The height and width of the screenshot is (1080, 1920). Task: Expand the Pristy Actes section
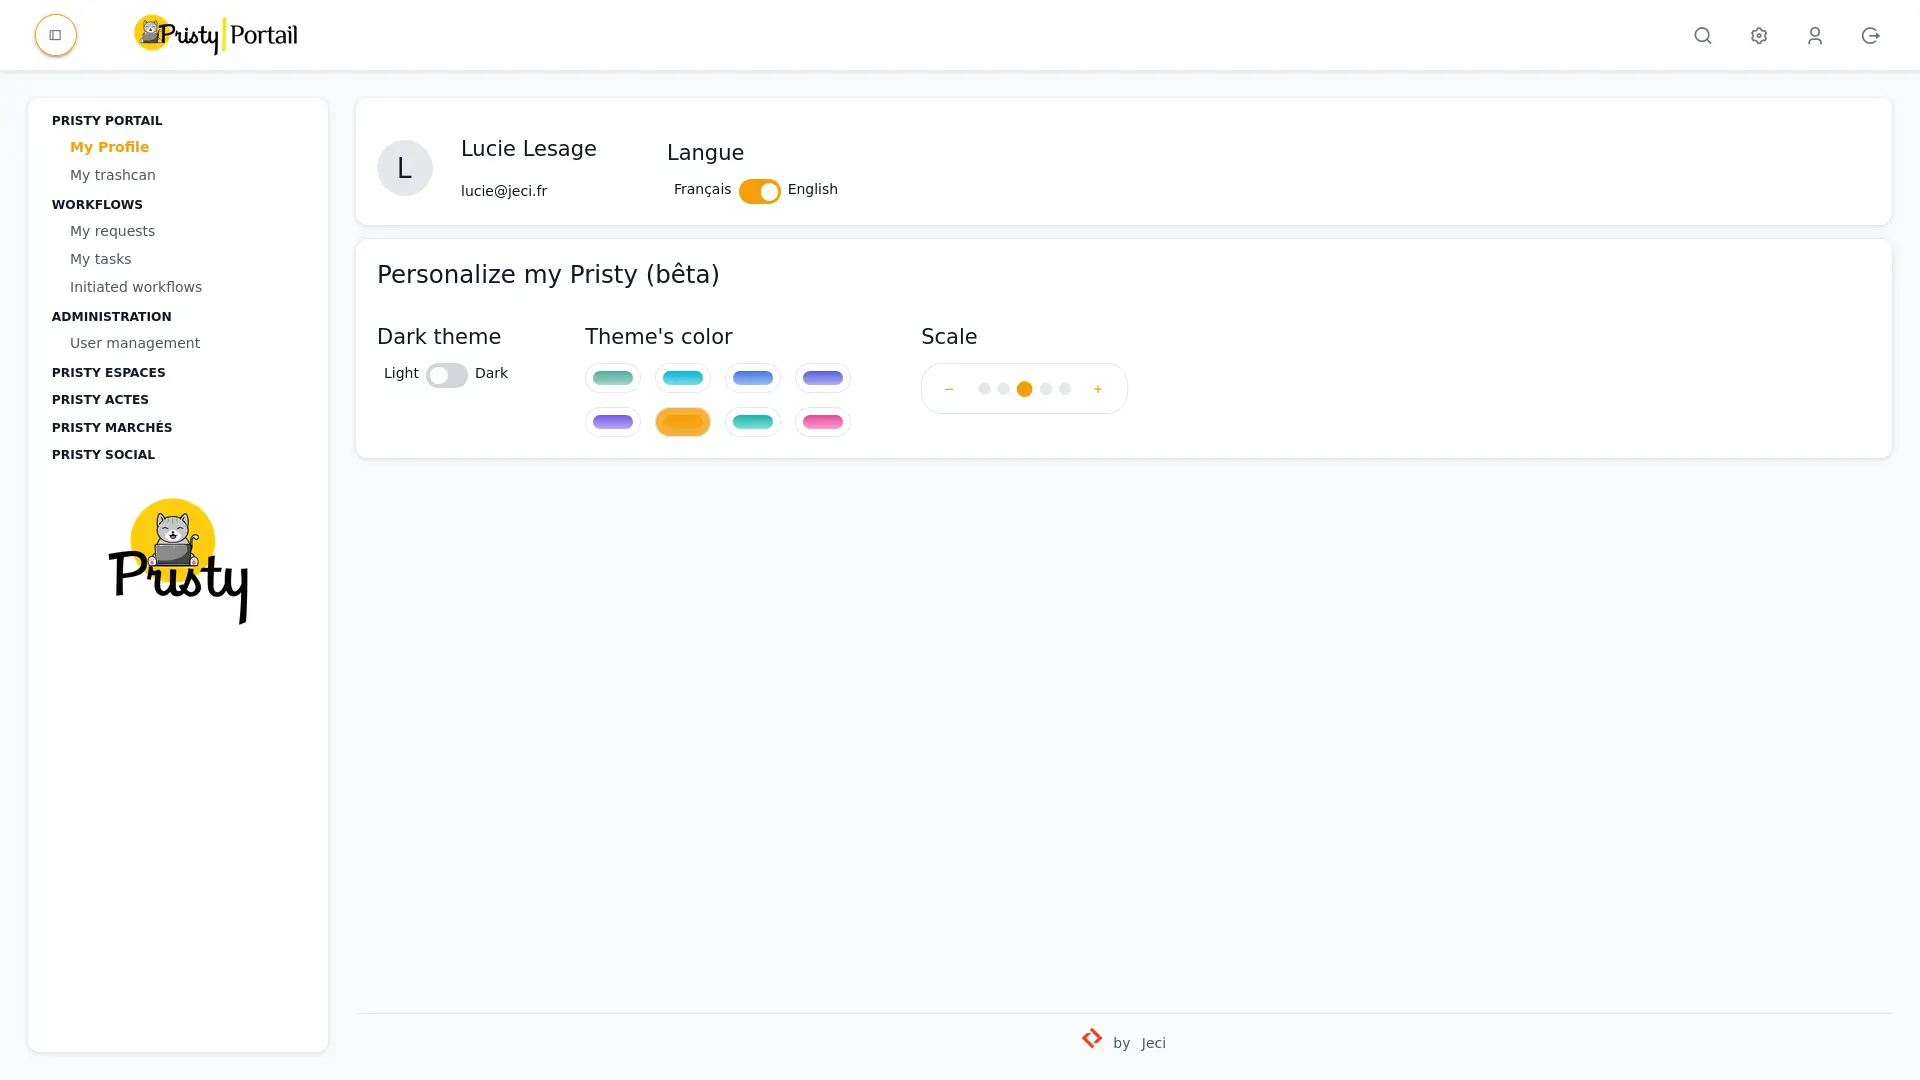100,400
